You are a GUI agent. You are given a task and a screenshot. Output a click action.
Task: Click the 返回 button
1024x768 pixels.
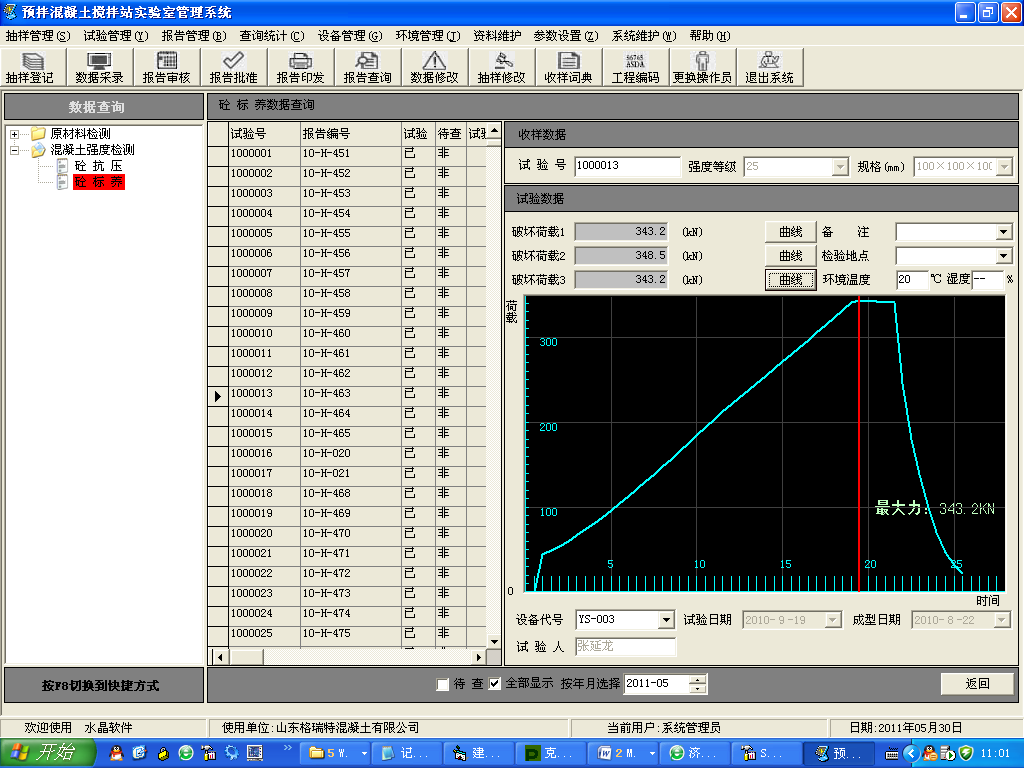click(x=977, y=684)
